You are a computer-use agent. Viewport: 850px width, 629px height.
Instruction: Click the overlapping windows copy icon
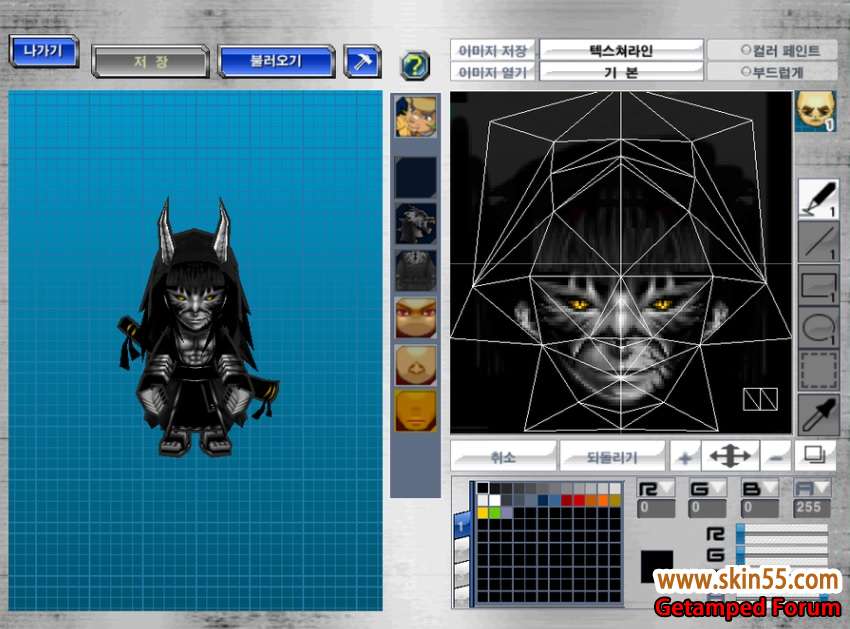coord(815,455)
